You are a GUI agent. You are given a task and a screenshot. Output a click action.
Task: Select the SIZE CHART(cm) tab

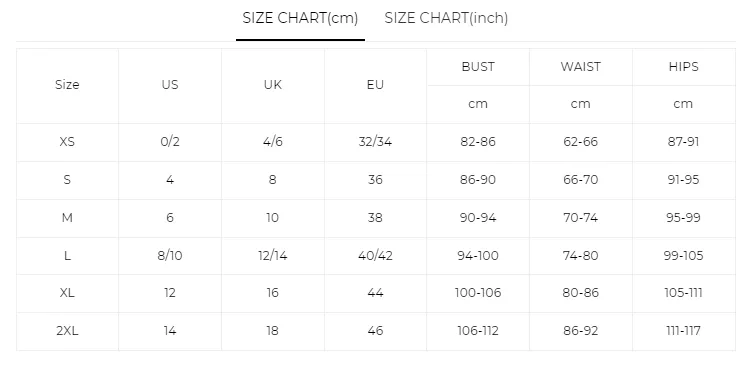300,19
